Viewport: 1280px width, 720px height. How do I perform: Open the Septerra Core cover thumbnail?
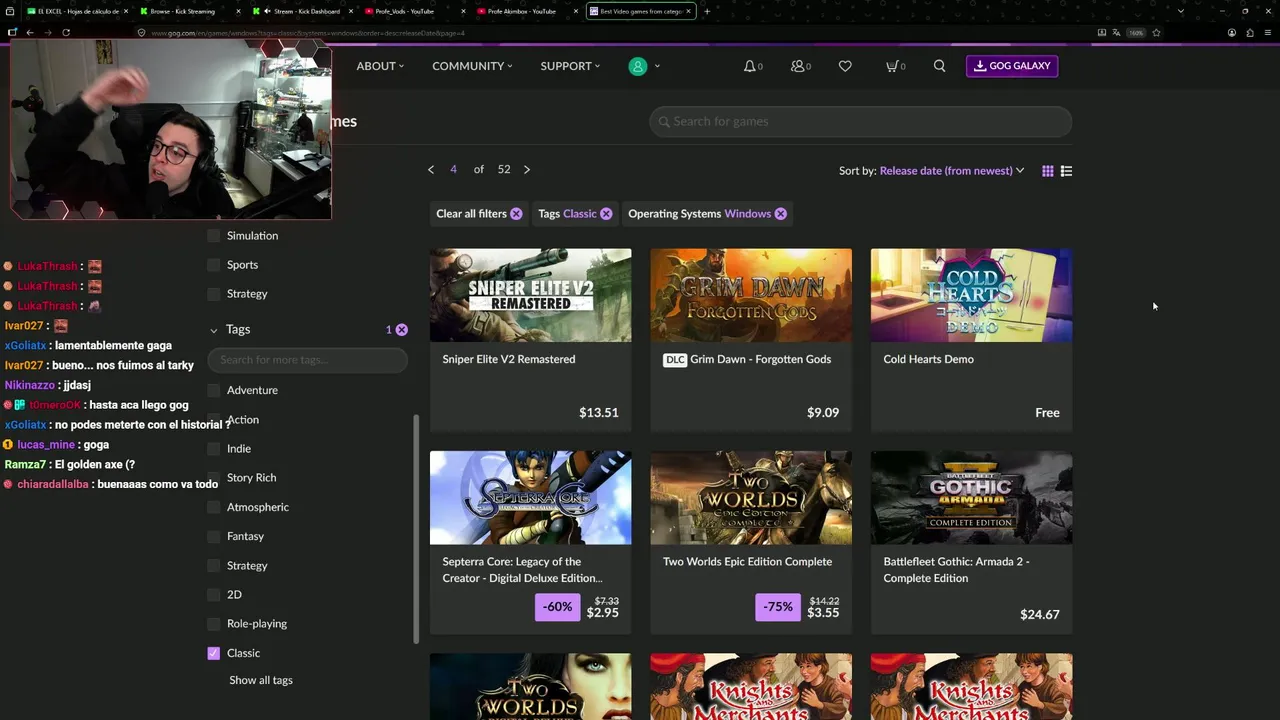pyautogui.click(x=530, y=498)
